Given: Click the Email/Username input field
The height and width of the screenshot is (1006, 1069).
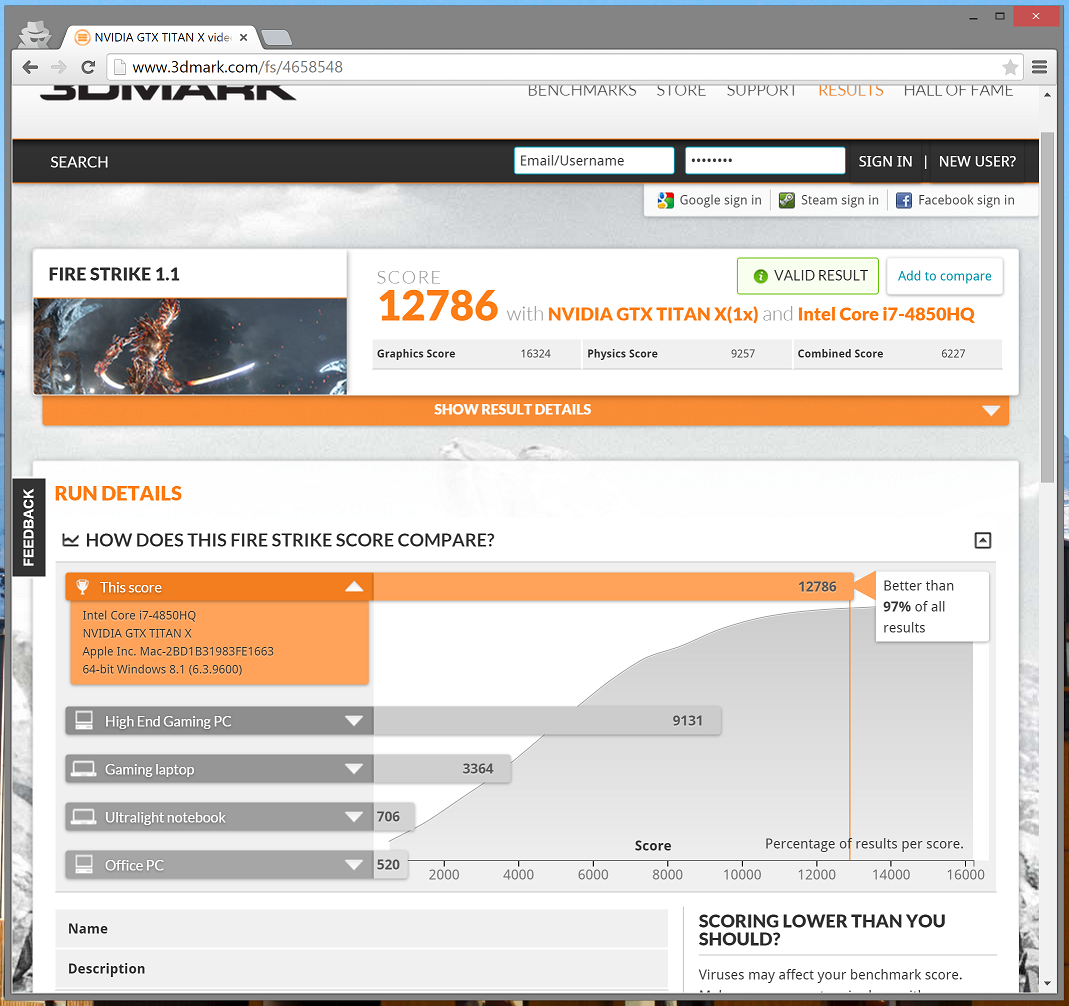Looking at the screenshot, I should coord(594,161).
